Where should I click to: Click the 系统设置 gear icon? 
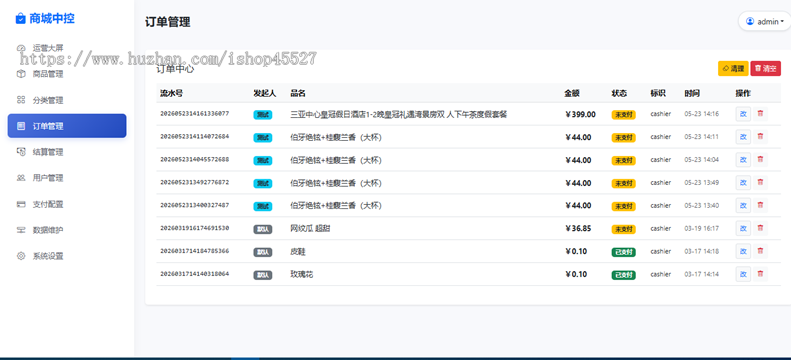(21, 256)
